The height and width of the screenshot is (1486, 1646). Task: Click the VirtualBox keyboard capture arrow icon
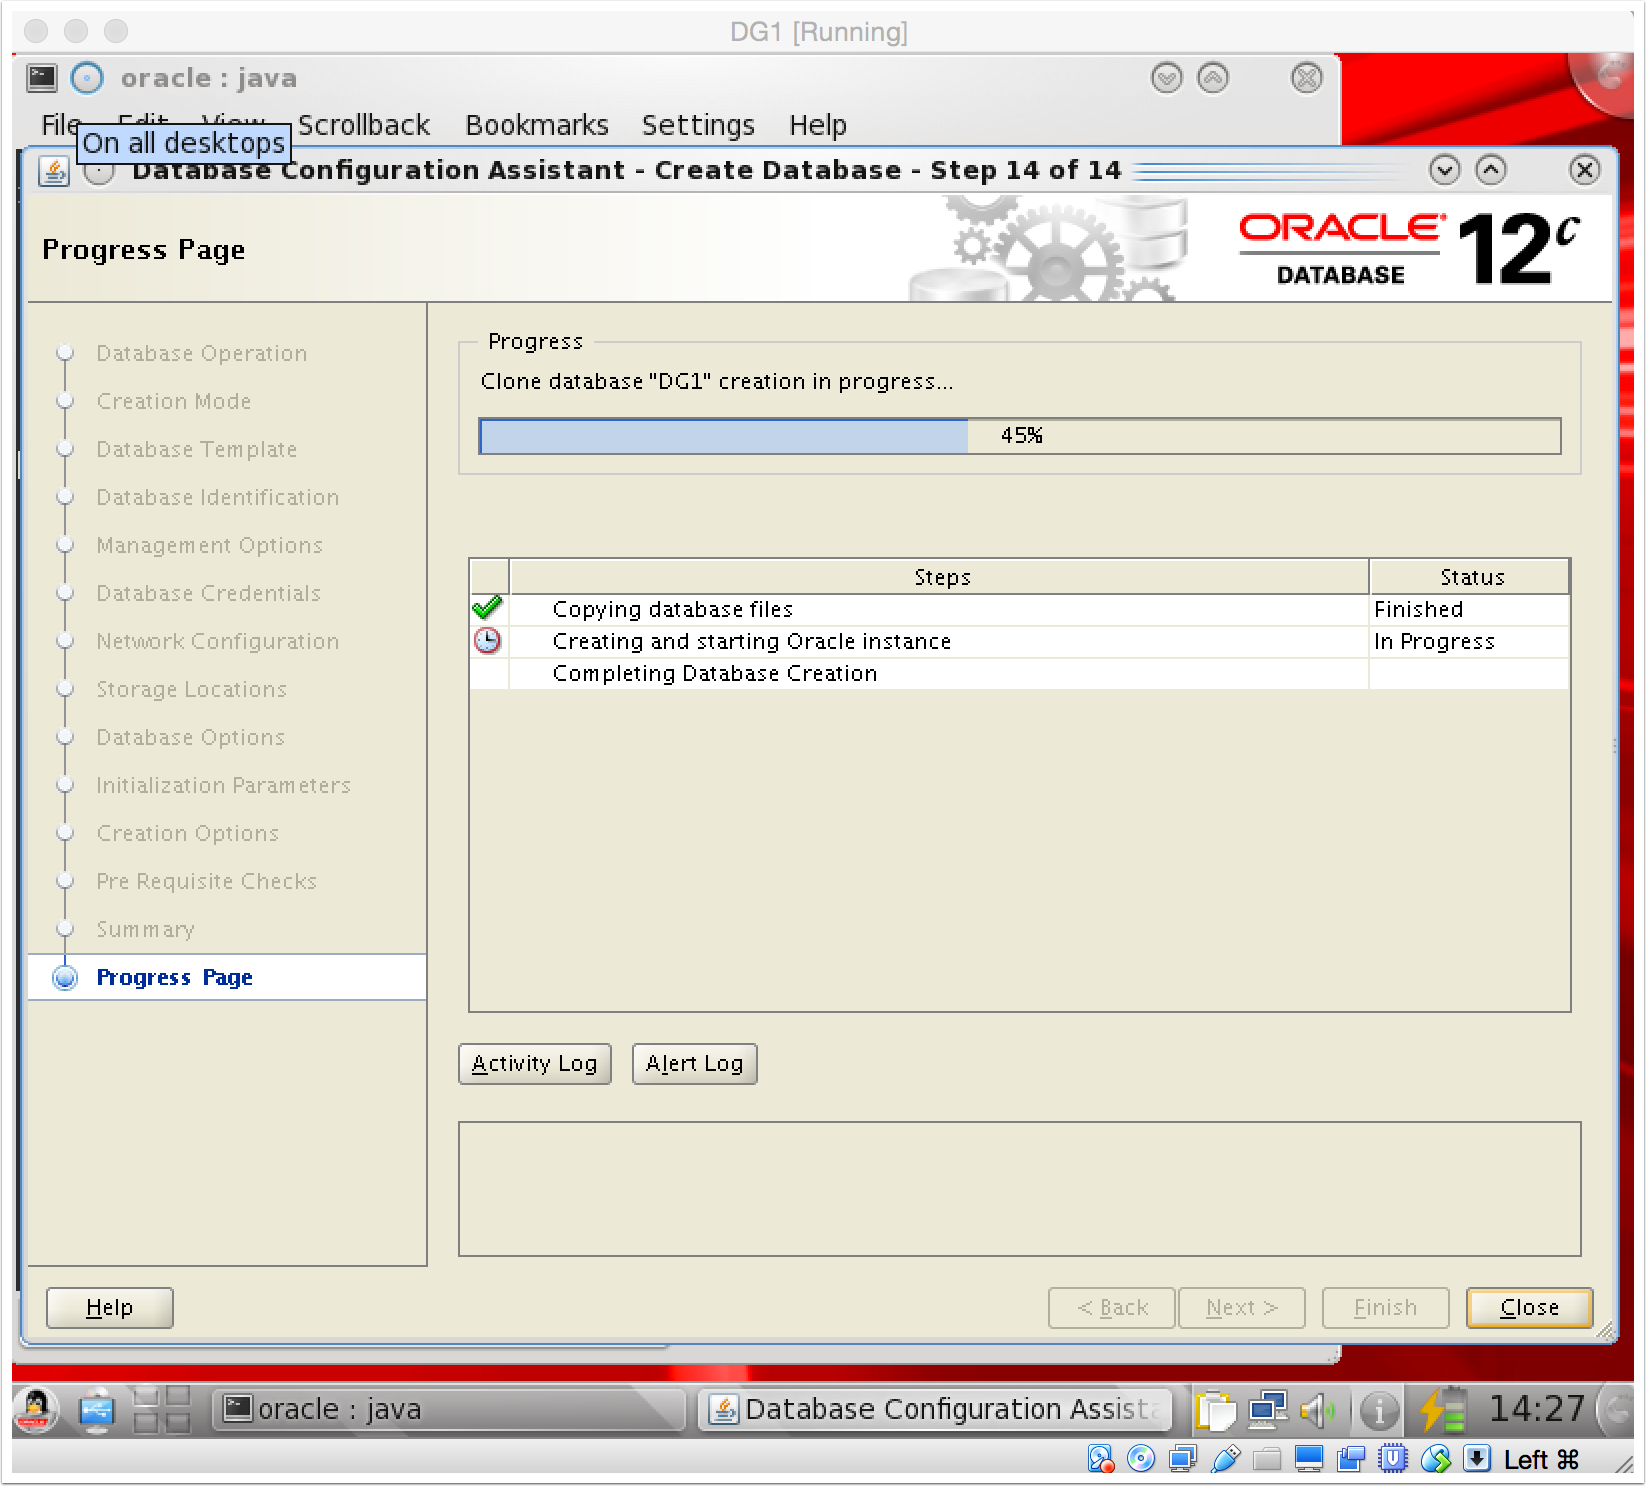coord(1477,1460)
